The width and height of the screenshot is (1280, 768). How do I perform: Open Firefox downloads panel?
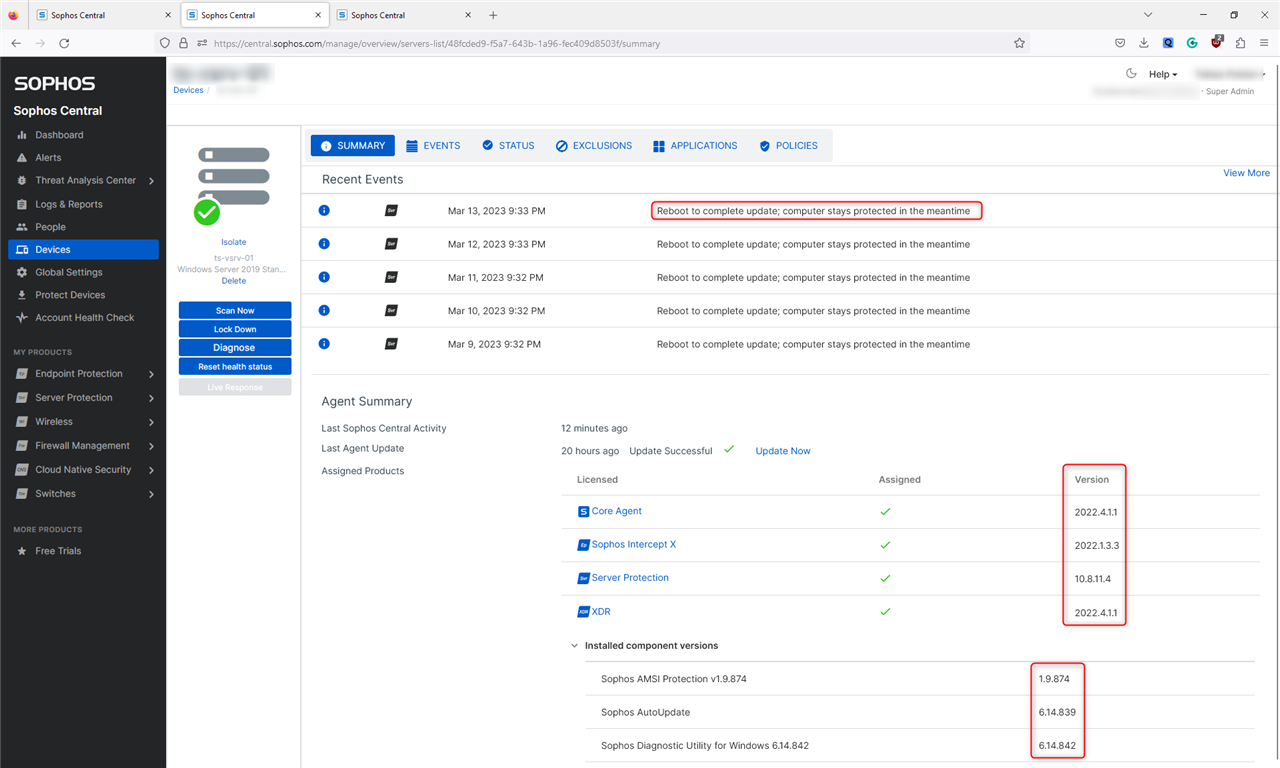tap(1144, 43)
